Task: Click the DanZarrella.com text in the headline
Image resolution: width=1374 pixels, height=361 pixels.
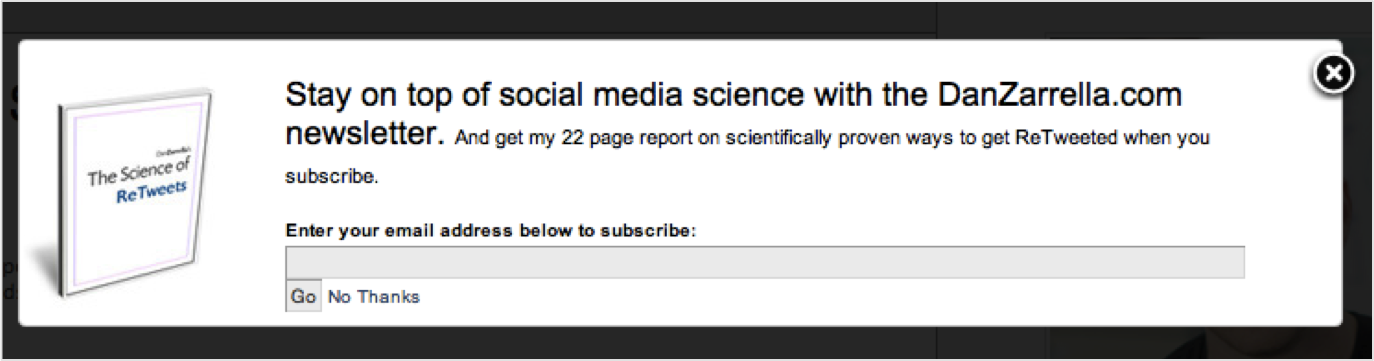Action: 1060,96
